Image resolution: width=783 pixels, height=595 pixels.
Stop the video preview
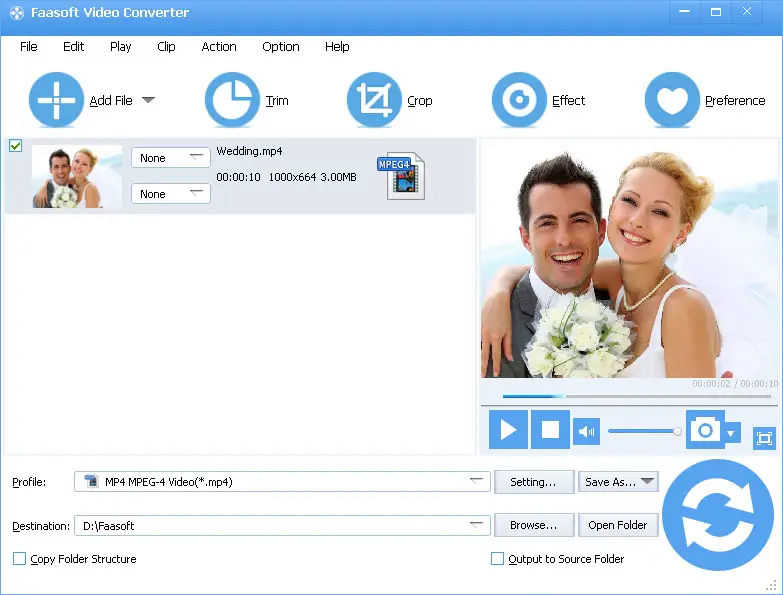point(550,430)
